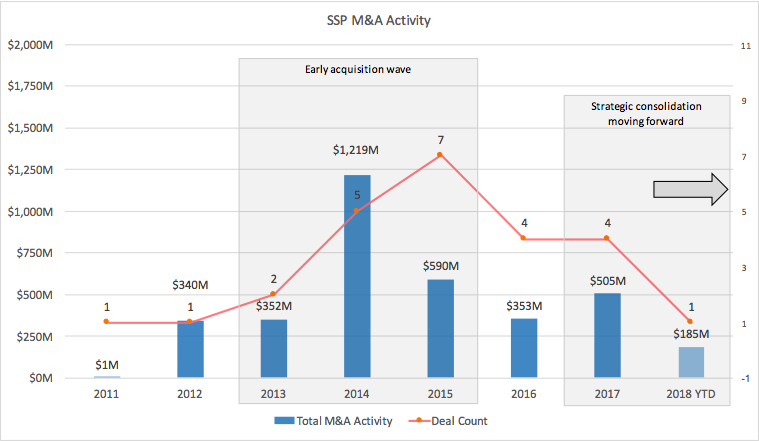Select the 2012 bar labeled $340M
Viewport: 759px width, 441px height.
click(x=190, y=349)
